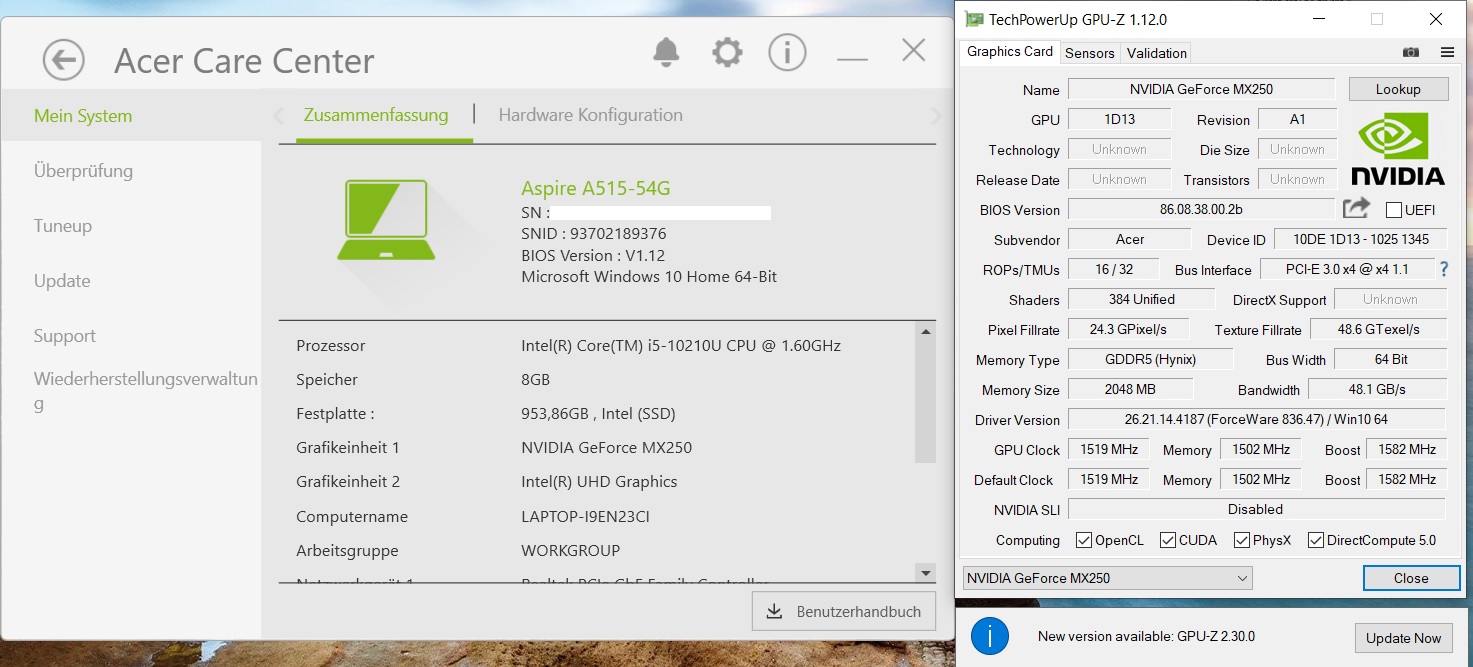Click the Memory Size field 2048 MB
The width and height of the screenshot is (1473, 667).
pyautogui.click(x=1131, y=389)
